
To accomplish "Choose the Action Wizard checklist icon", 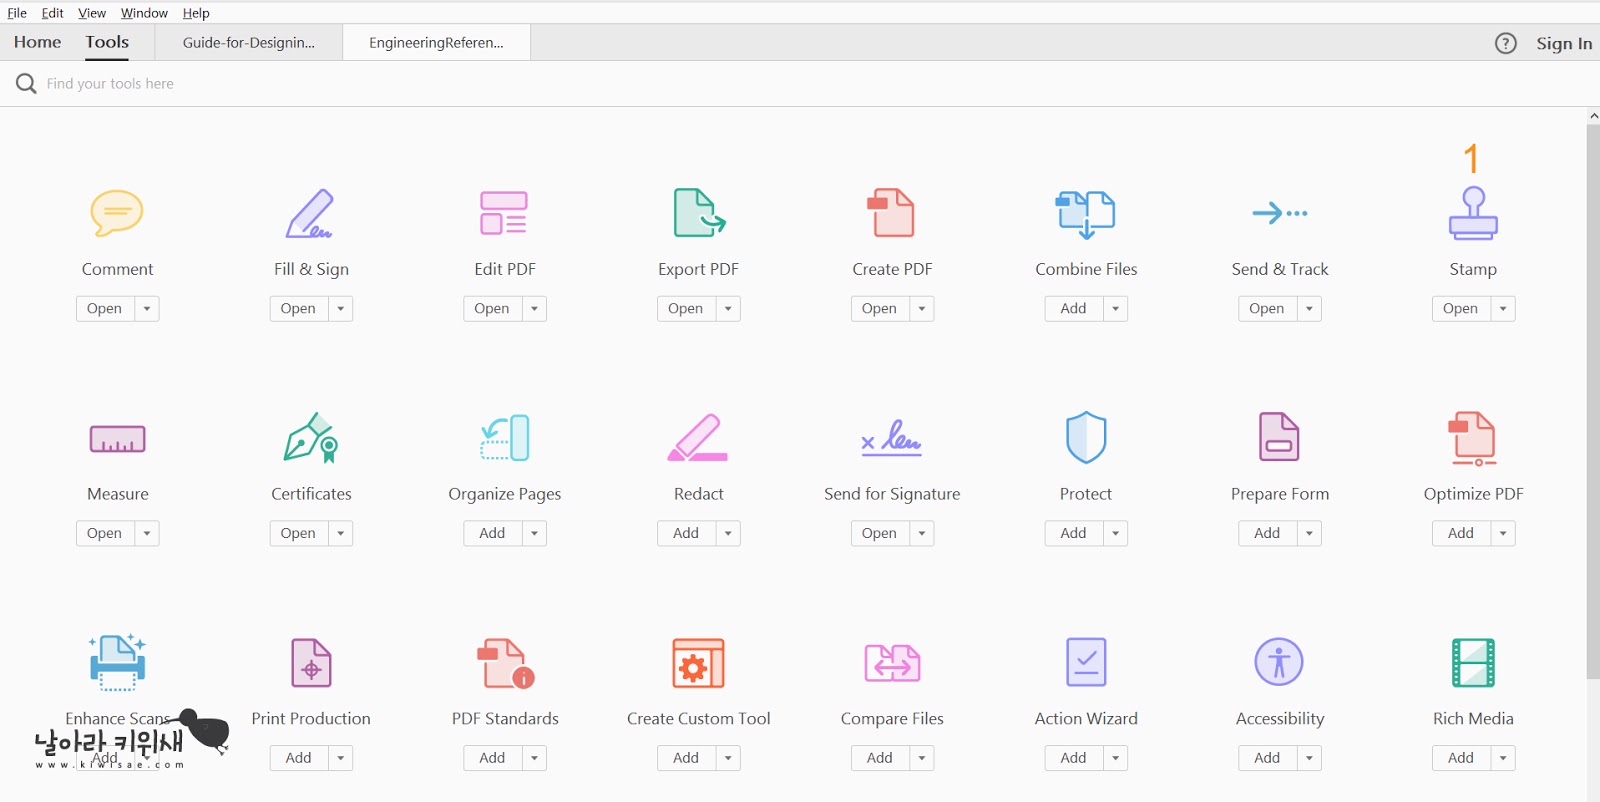I will 1086,662.
